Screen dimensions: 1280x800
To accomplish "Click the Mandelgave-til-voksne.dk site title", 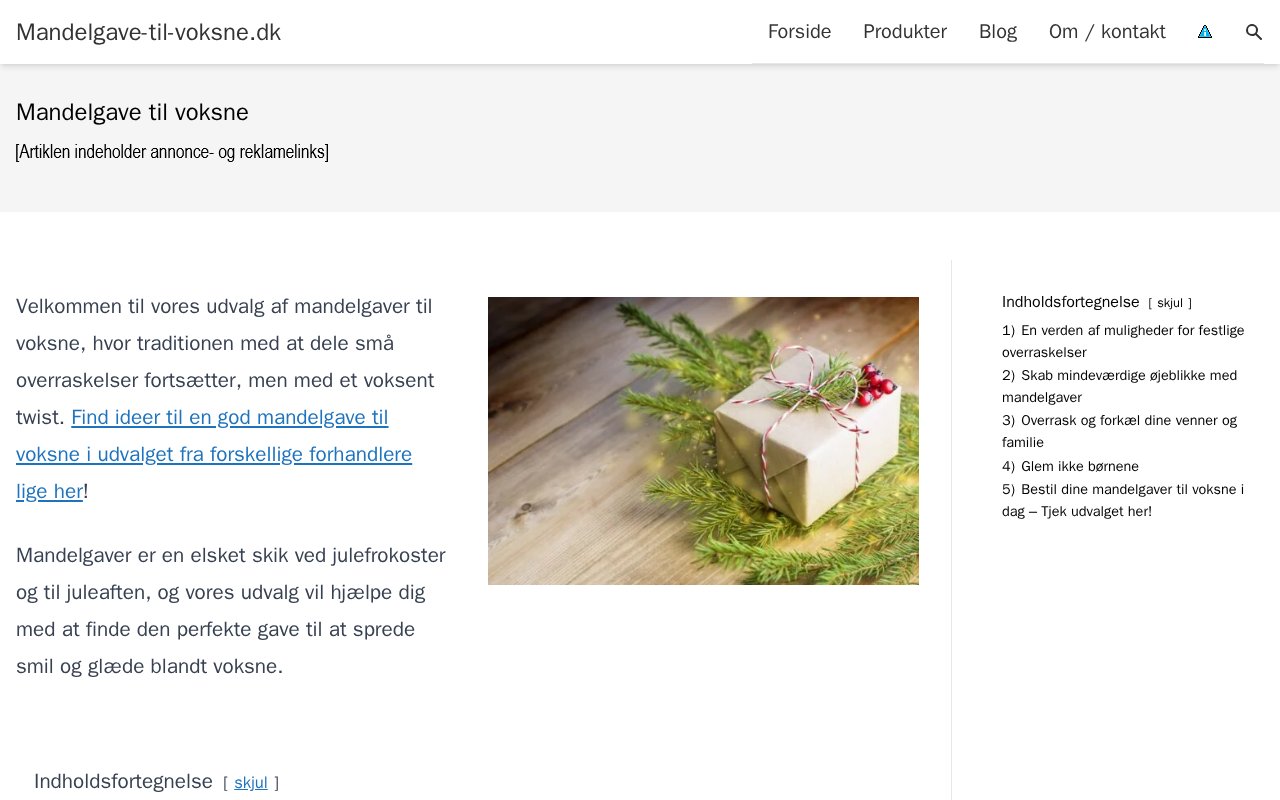I will pyautogui.click(x=149, y=32).
